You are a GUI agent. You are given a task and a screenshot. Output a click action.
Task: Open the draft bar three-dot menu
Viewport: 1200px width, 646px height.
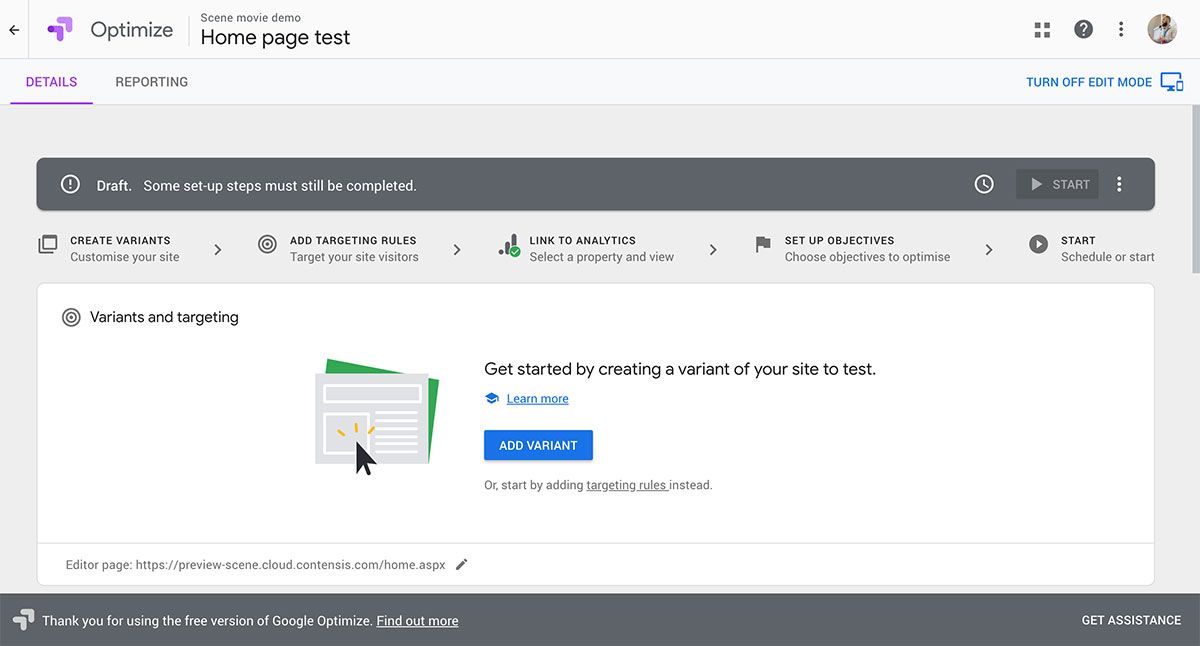click(x=1119, y=184)
